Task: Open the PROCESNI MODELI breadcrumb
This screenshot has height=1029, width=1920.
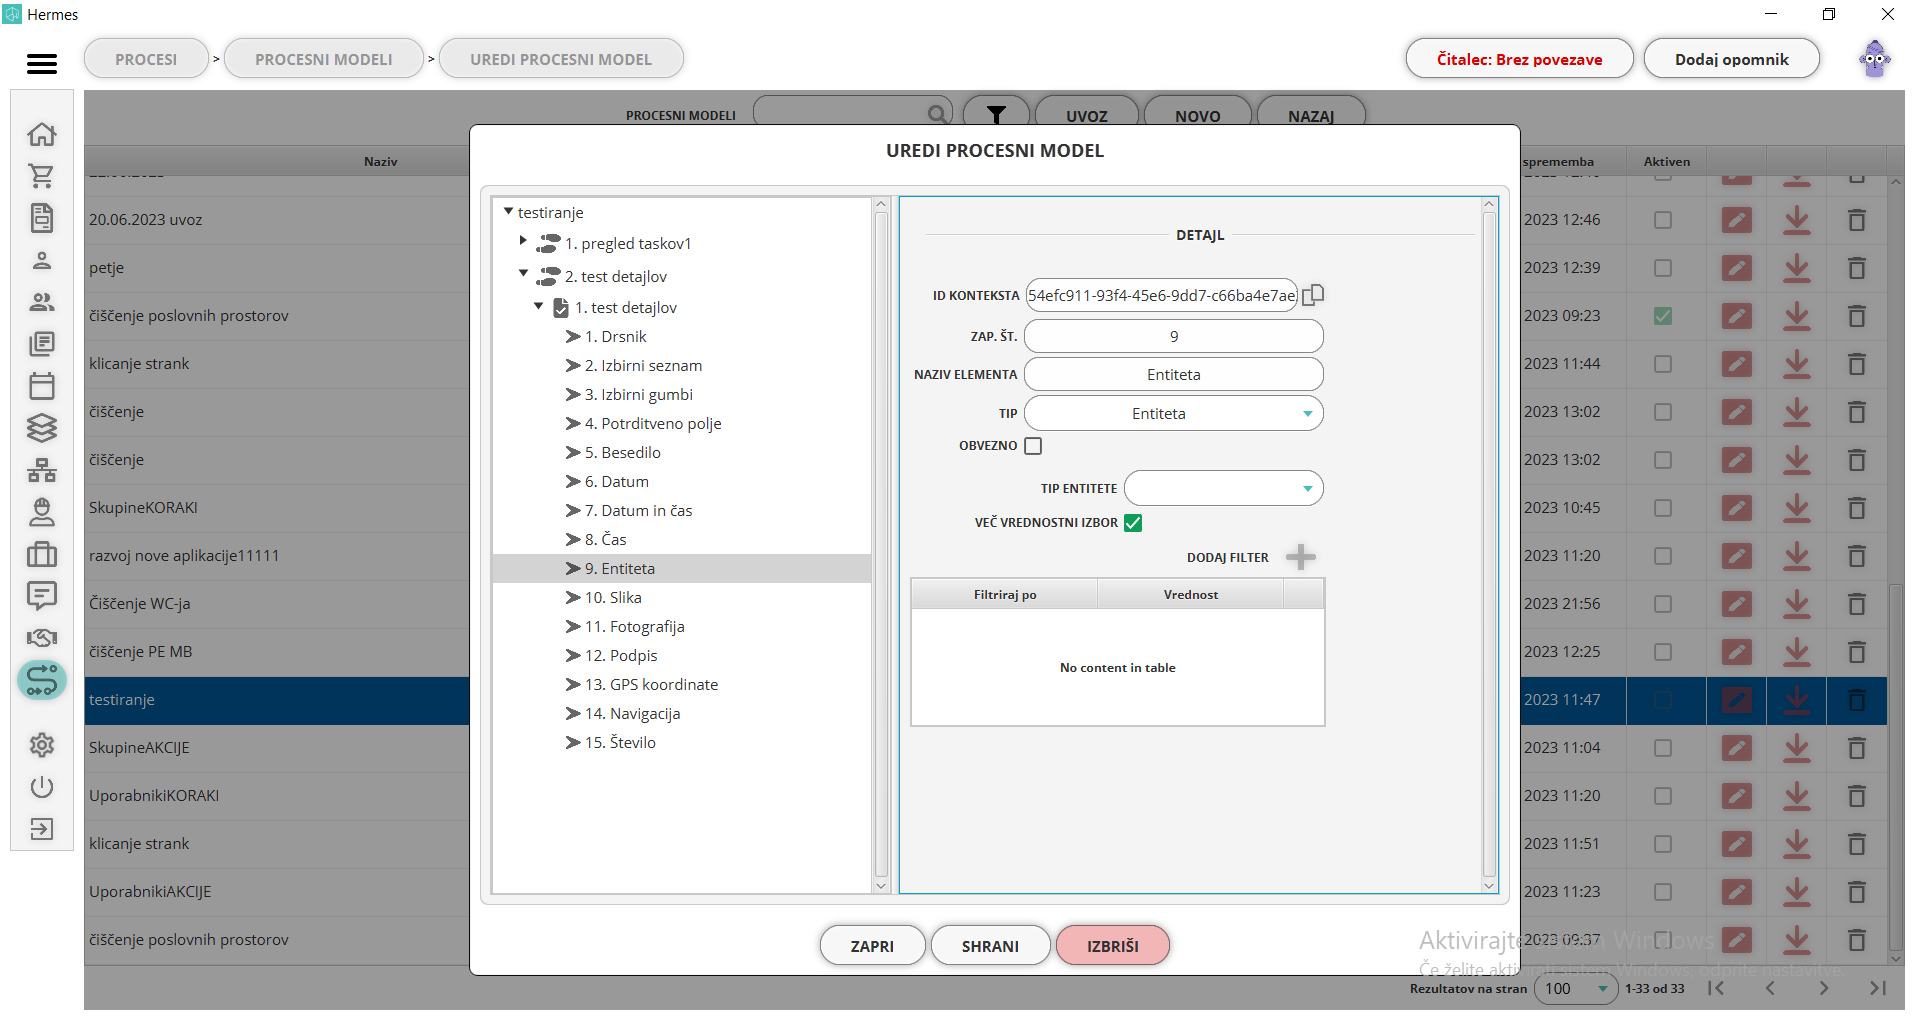Action: coord(324,59)
